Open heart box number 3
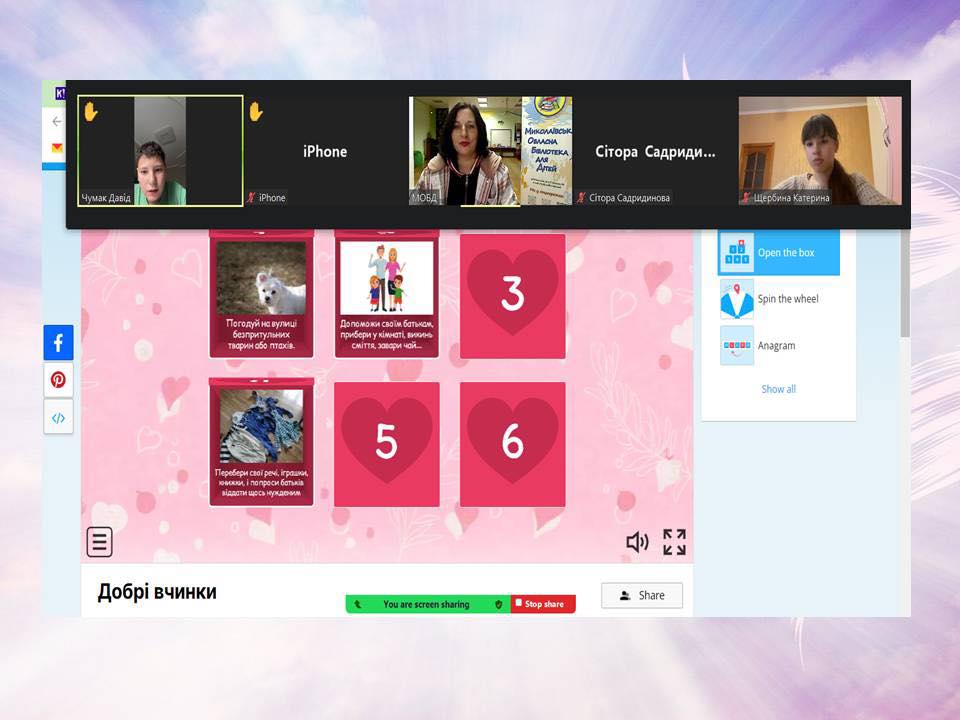 coord(512,295)
